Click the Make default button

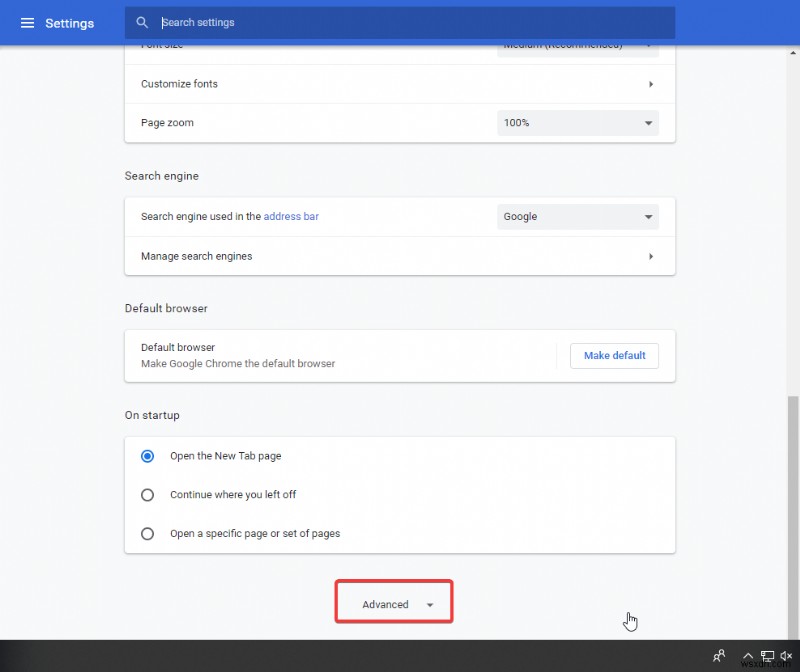pyautogui.click(x=614, y=355)
